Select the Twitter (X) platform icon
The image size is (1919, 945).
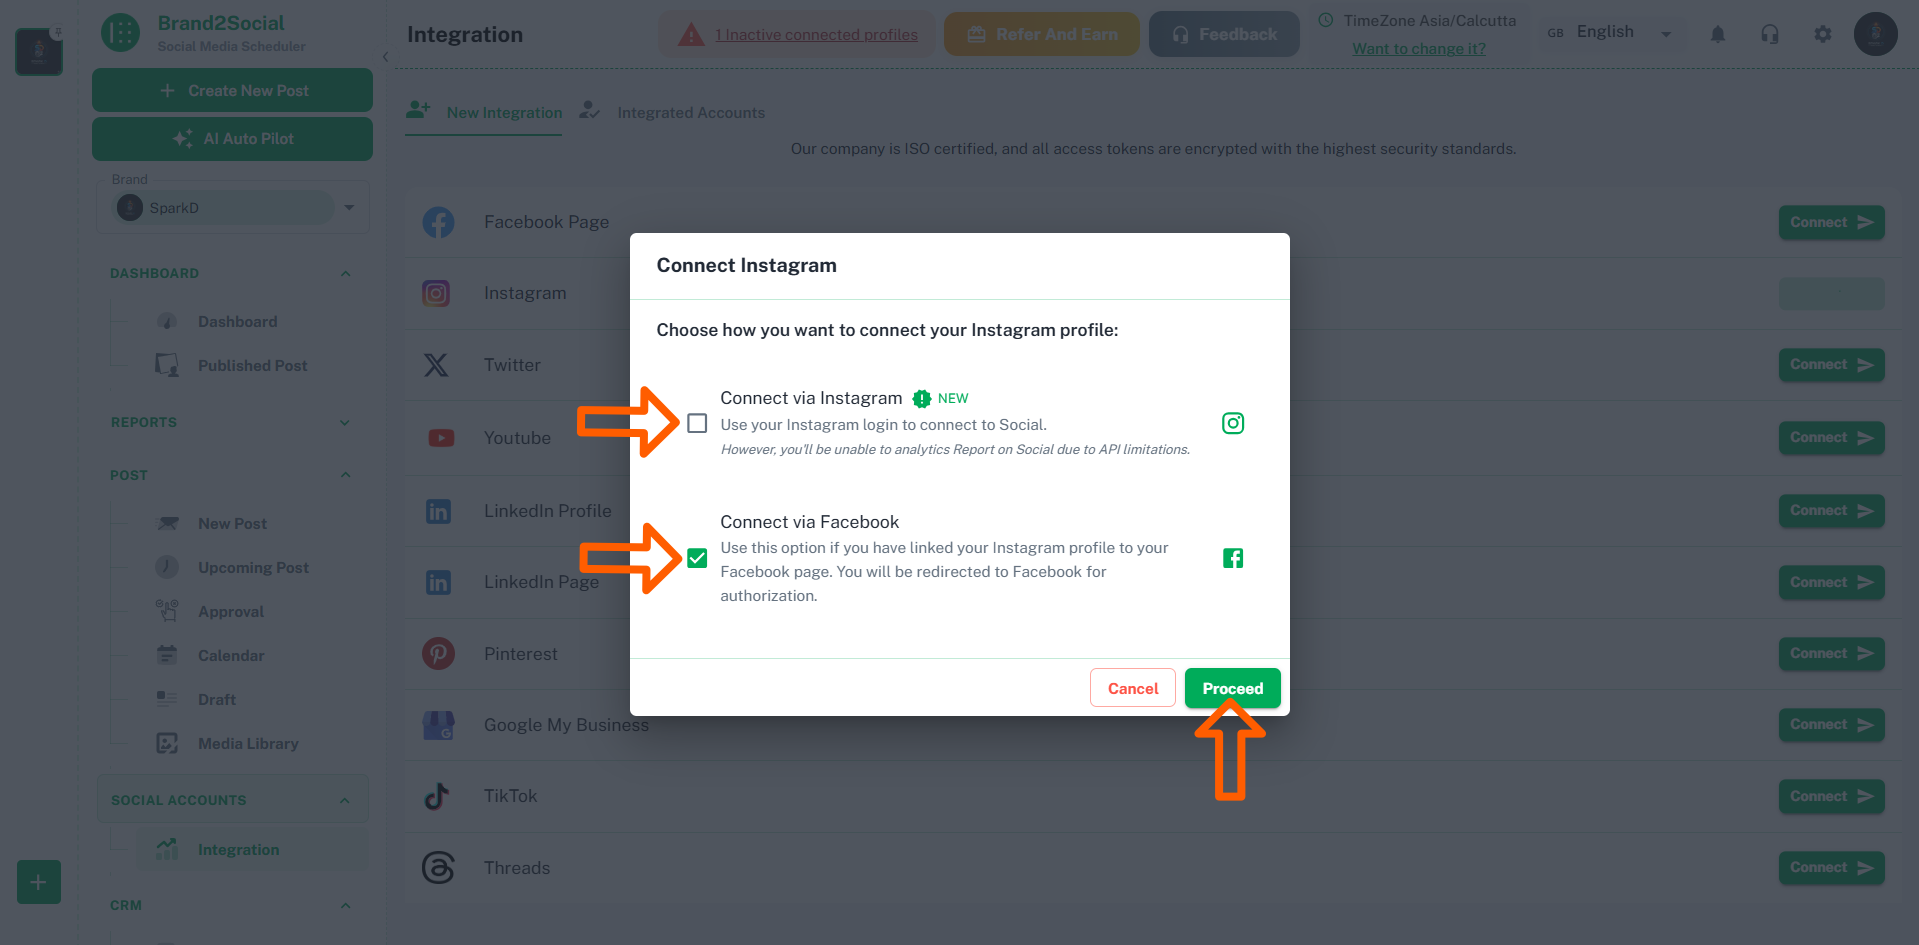click(x=437, y=364)
